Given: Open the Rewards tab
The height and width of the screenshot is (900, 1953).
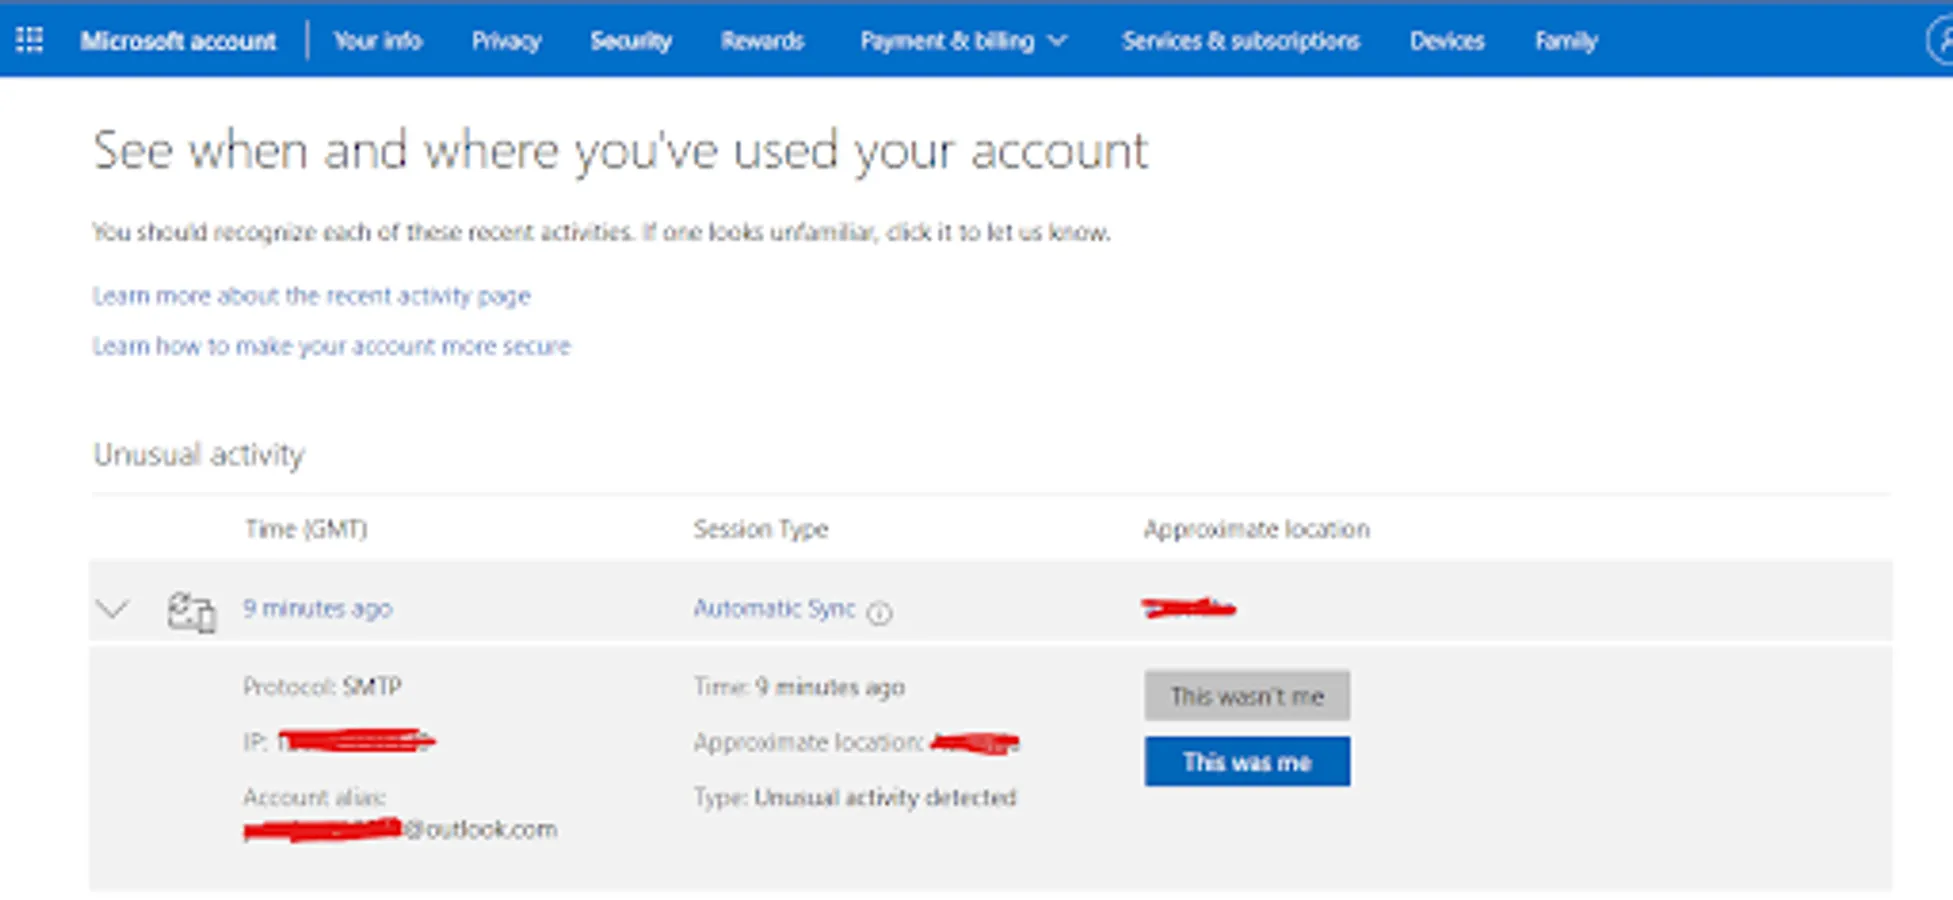Looking at the screenshot, I should (x=763, y=41).
